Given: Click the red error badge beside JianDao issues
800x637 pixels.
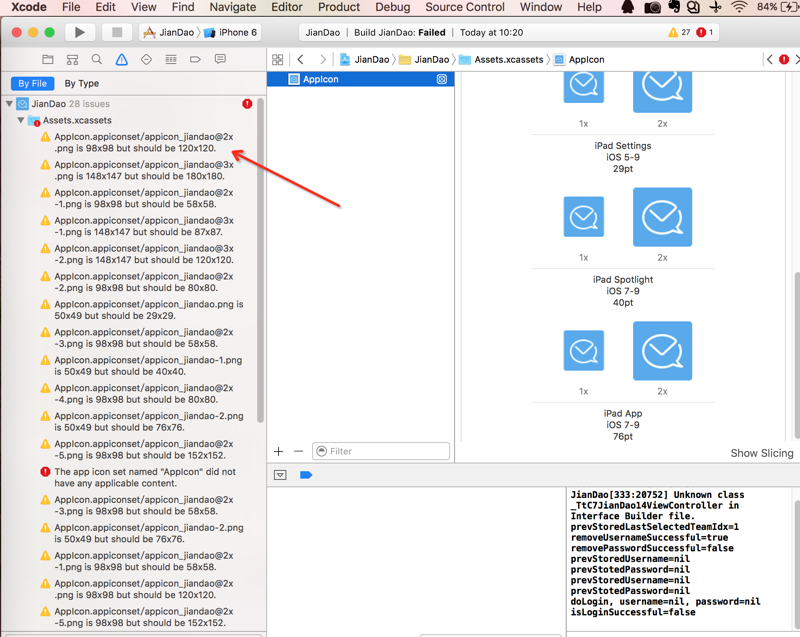Looking at the screenshot, I should 247,104.
